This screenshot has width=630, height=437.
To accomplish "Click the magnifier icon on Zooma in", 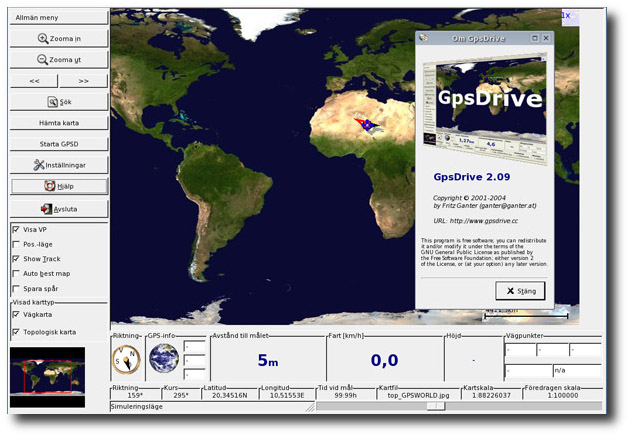I will 43,39.
